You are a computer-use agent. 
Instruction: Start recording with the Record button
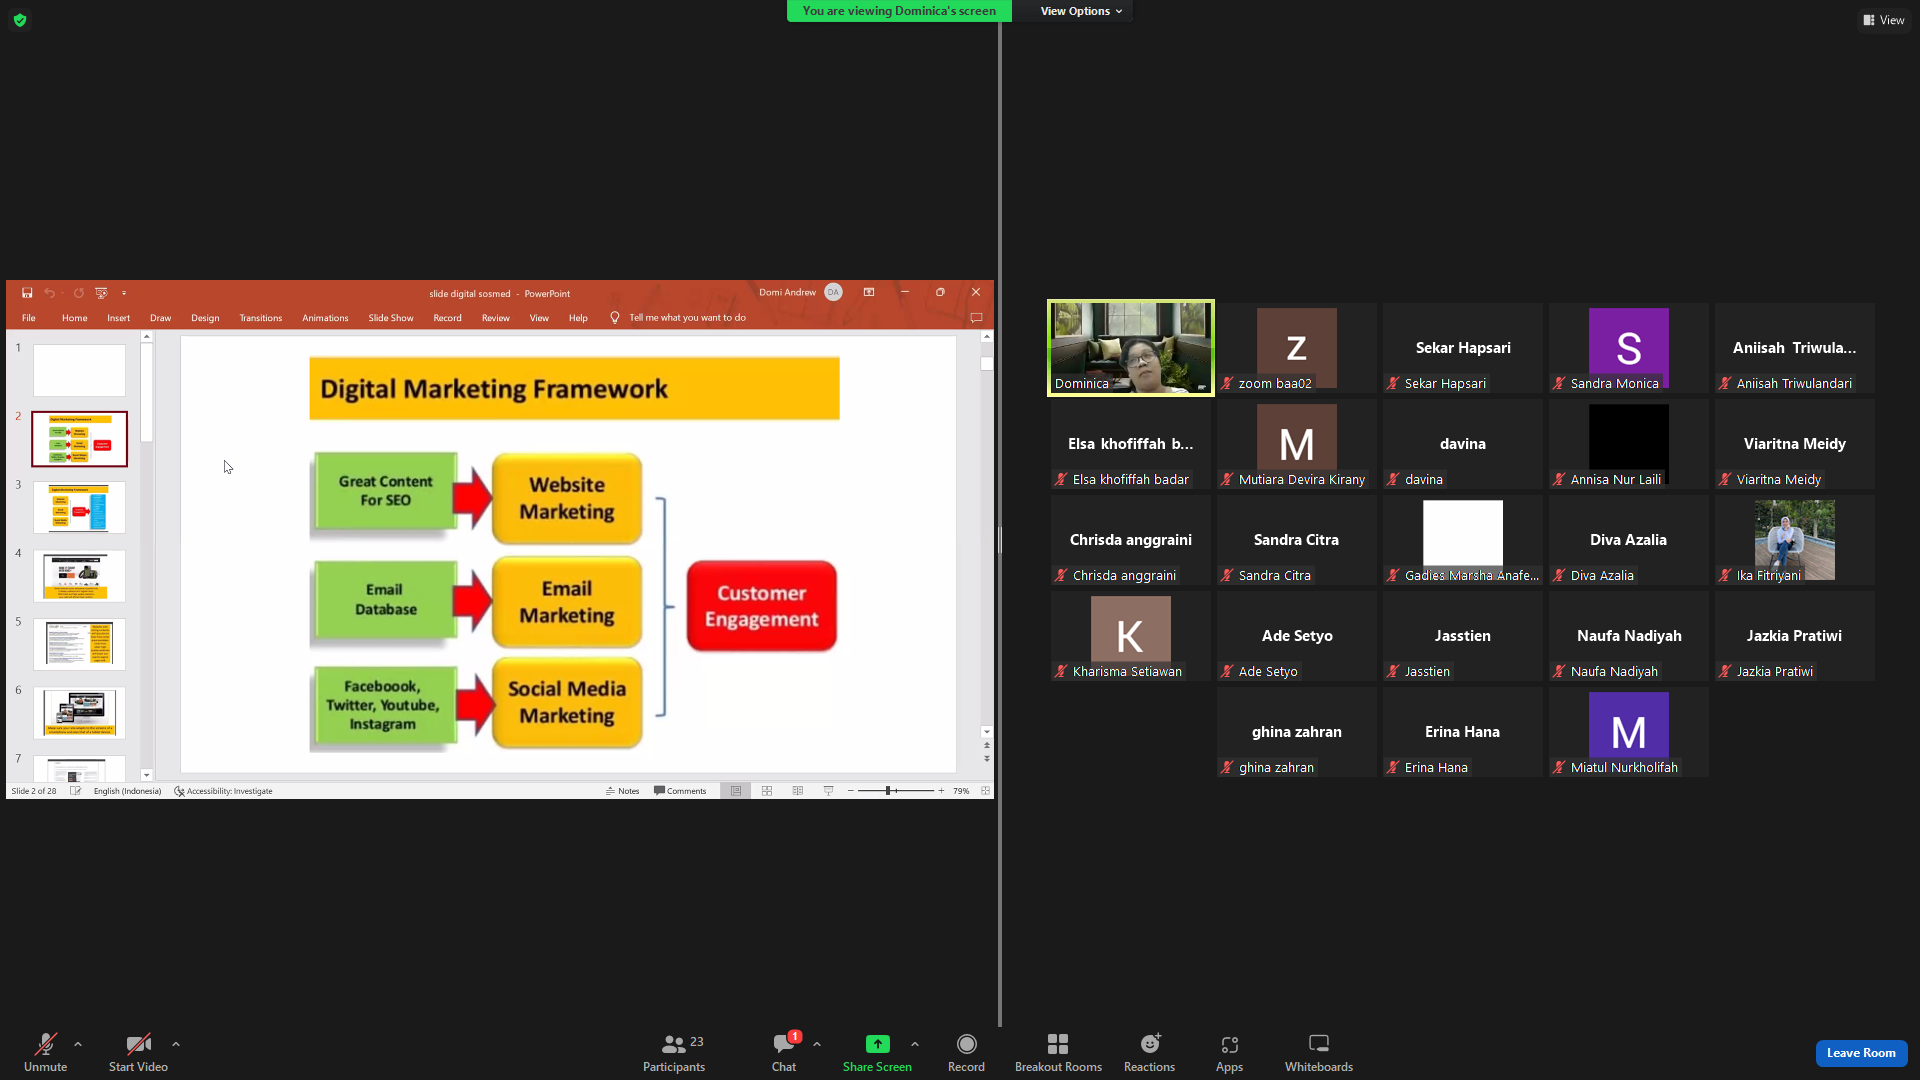click(966, 1053)
